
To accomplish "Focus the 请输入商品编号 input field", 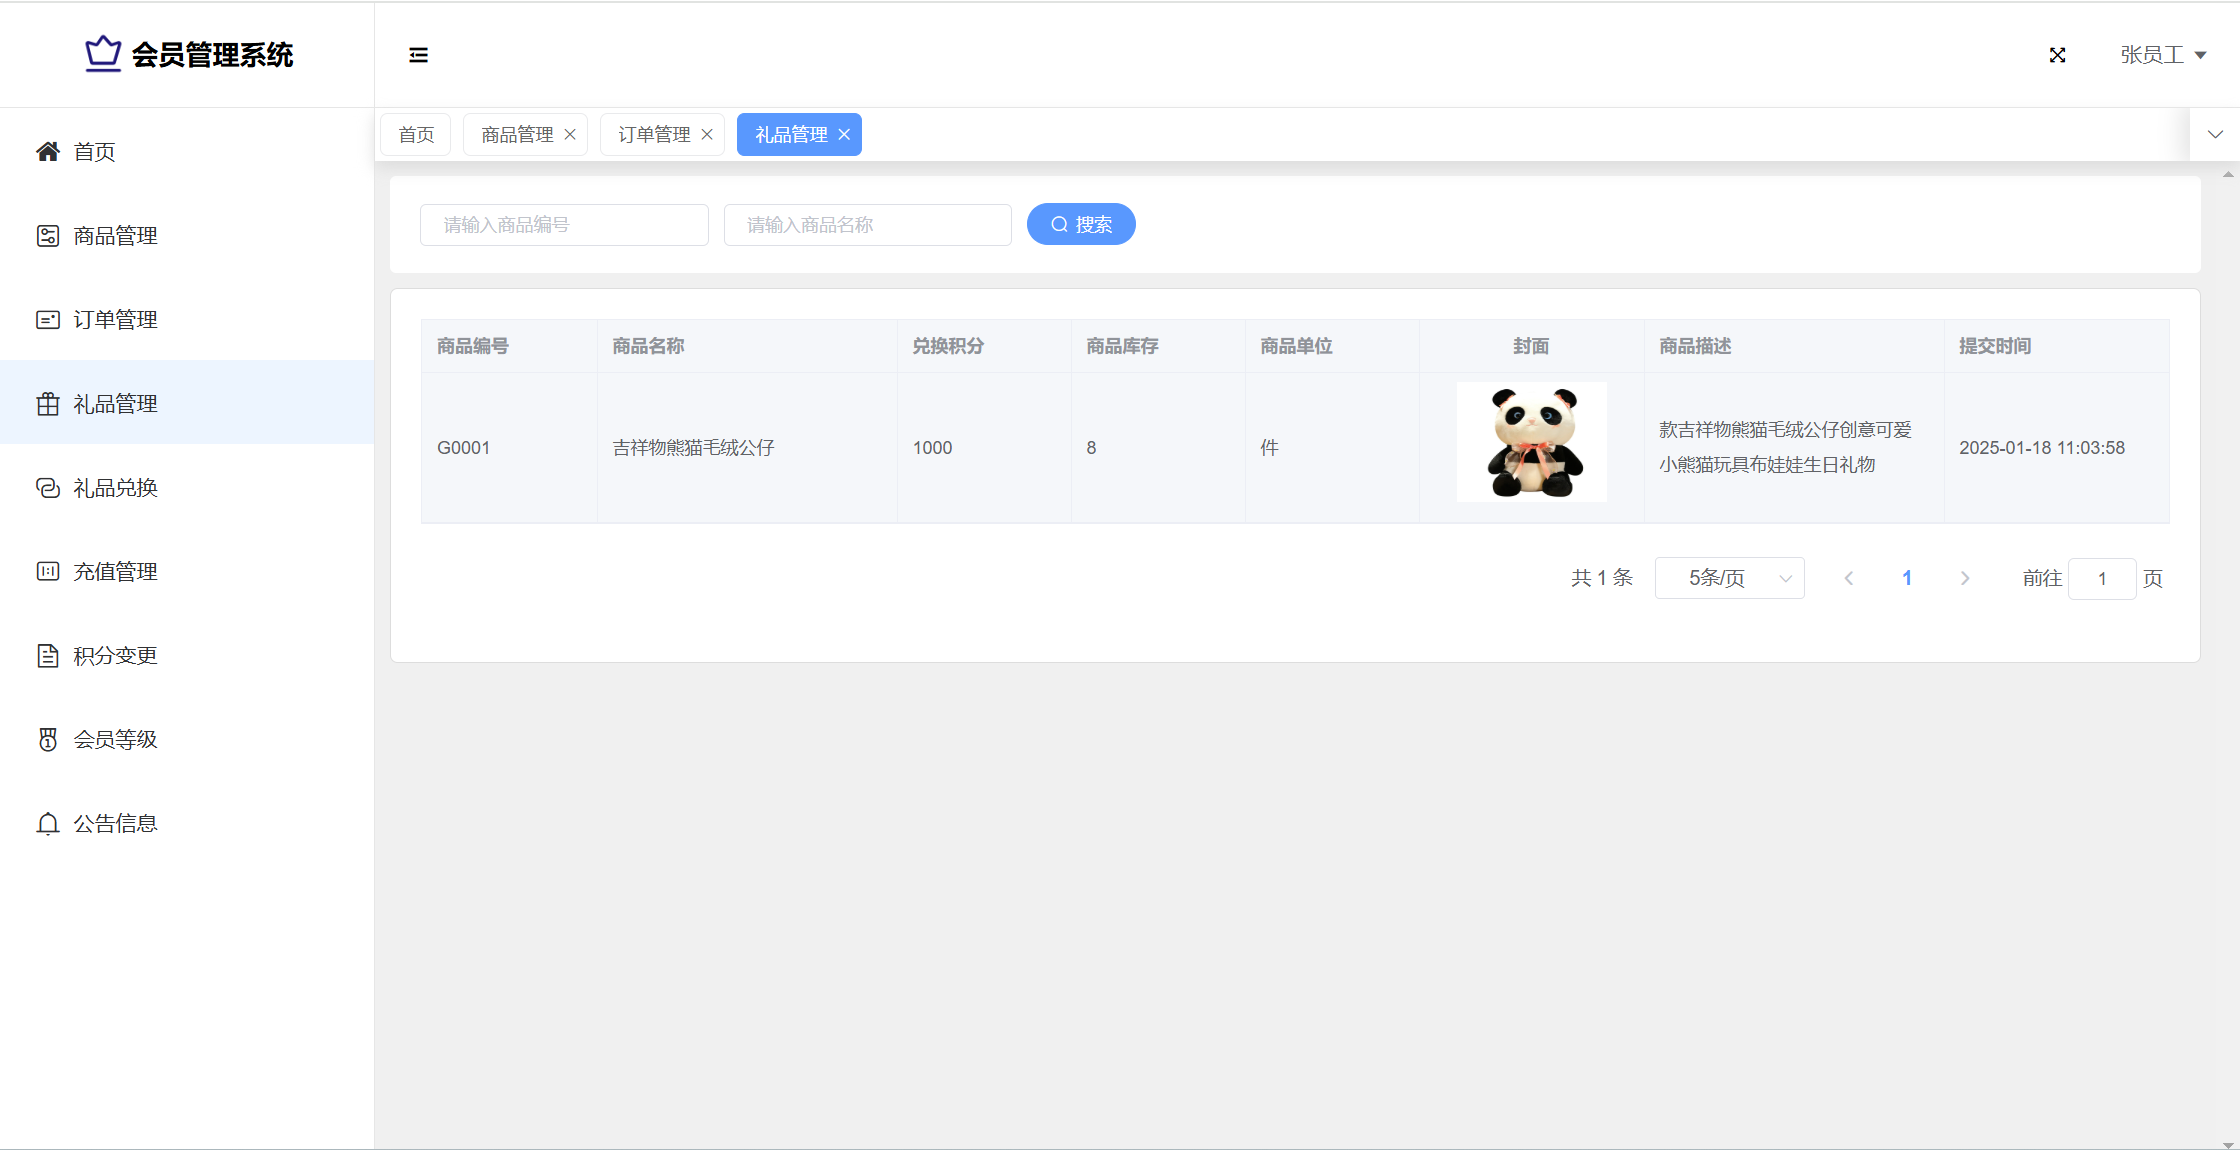I will [564, 225].
